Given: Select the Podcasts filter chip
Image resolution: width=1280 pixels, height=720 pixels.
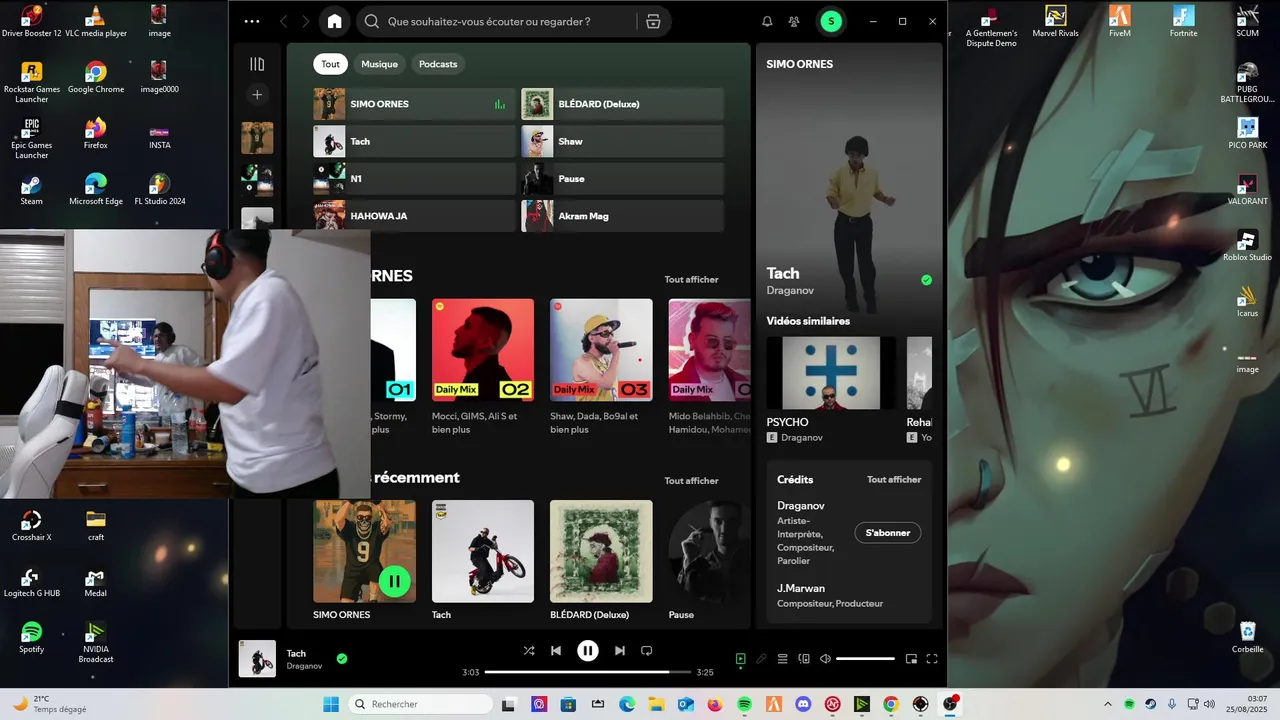Looking at the screenshot, I should 438,64.
